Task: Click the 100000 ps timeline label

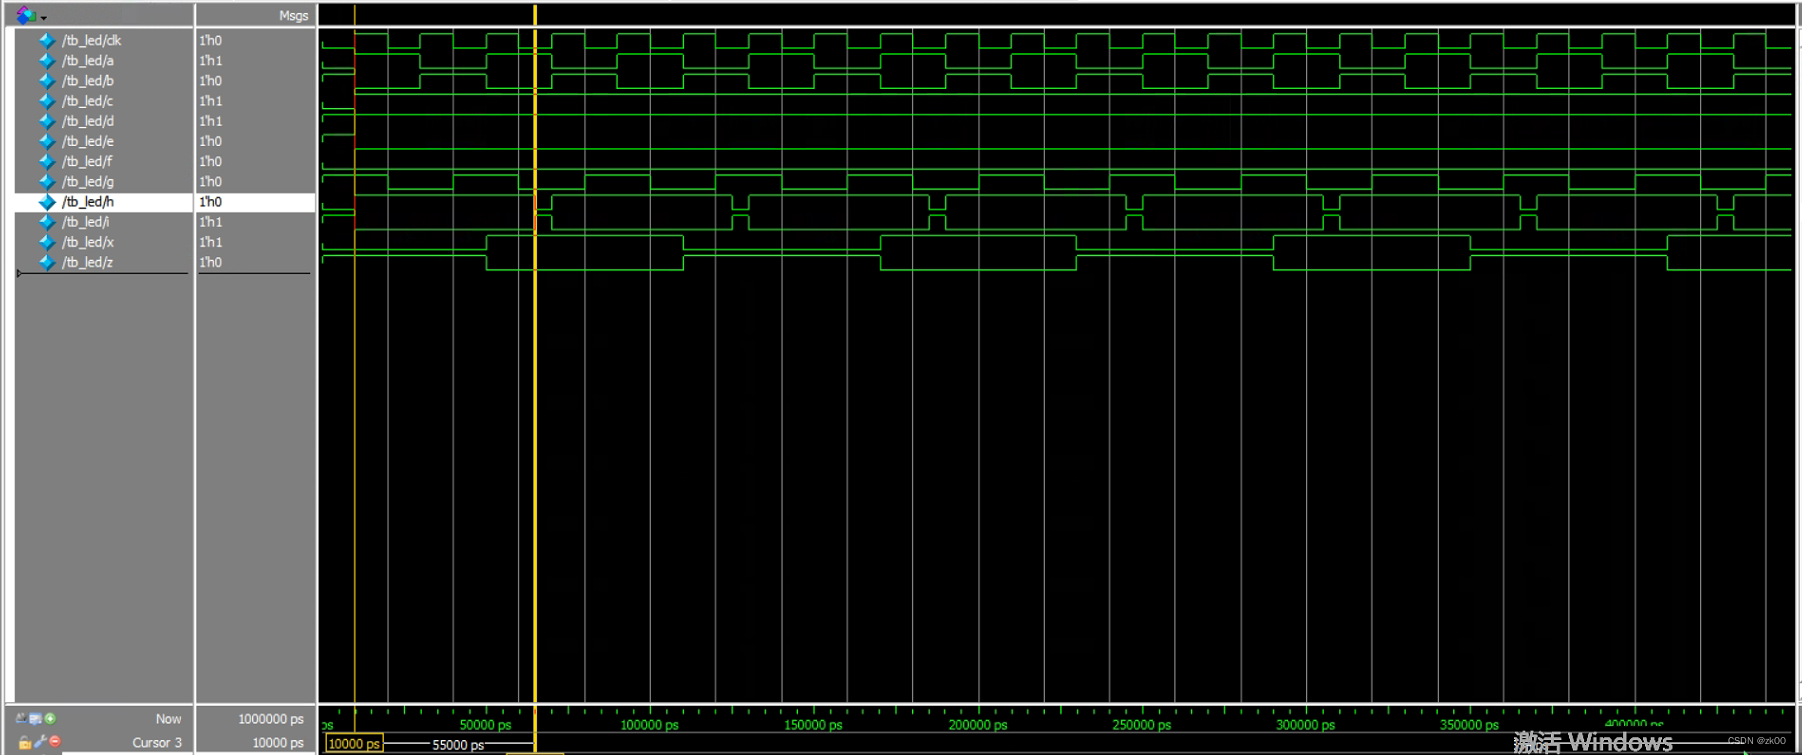Action: coord(649,725)
